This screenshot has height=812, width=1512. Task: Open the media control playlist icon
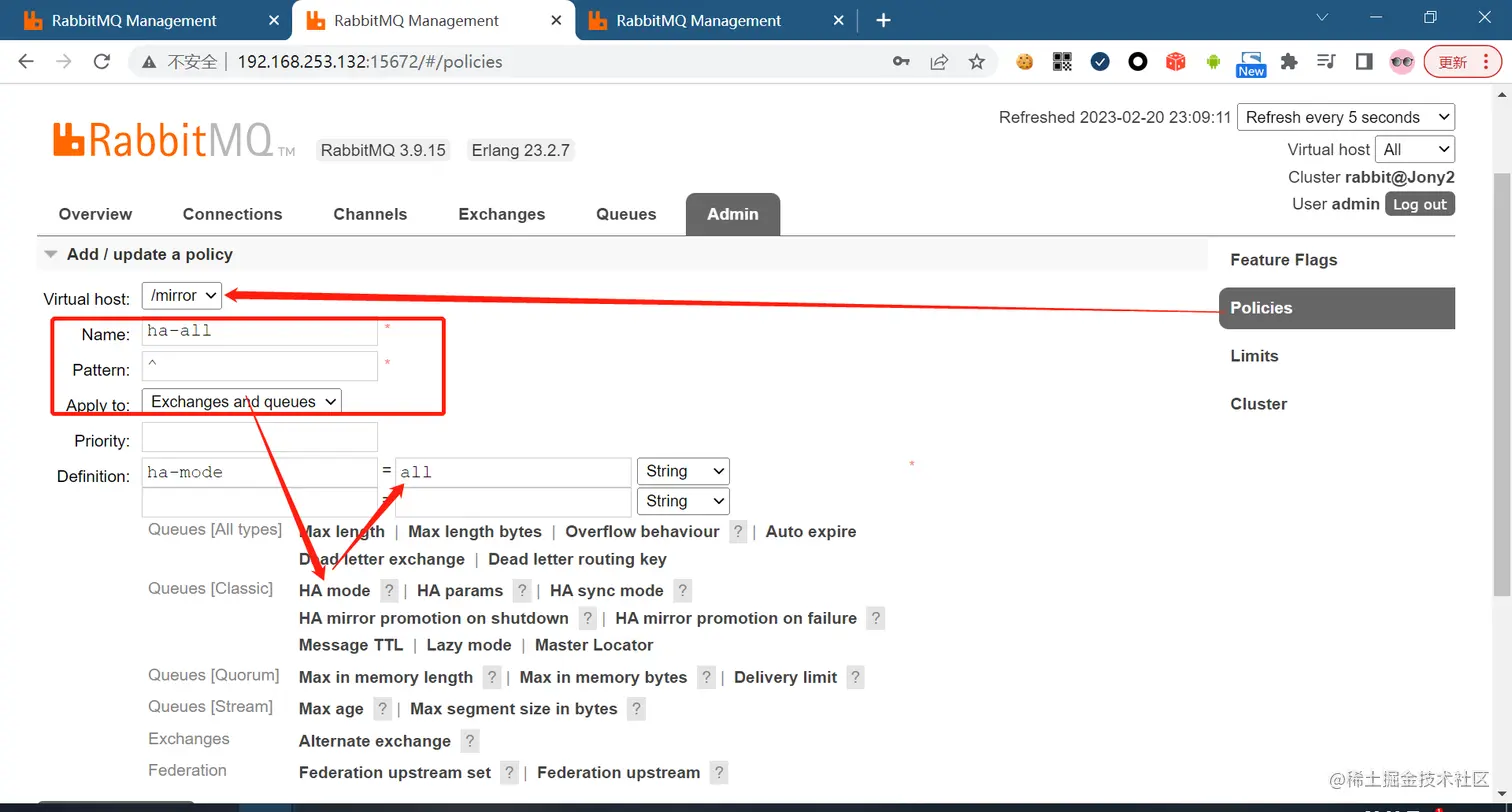[x=1327, y=62]
